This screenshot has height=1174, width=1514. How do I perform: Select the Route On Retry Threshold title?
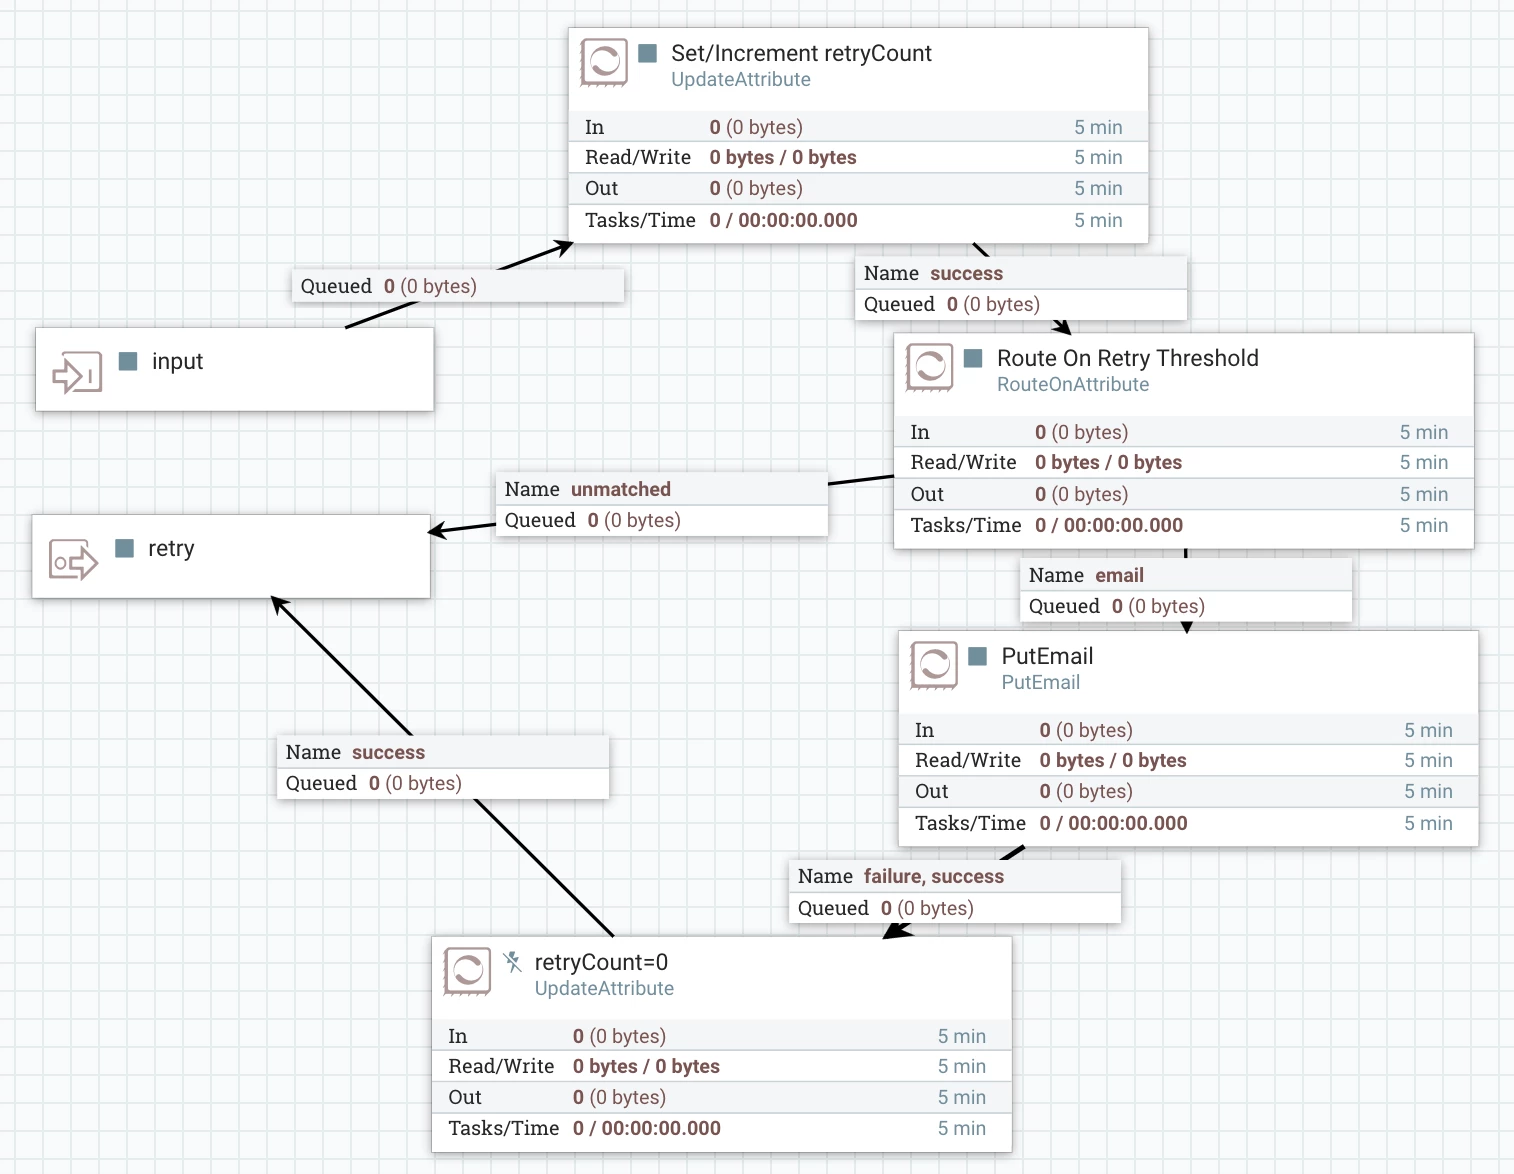[x=1127, y=358]
